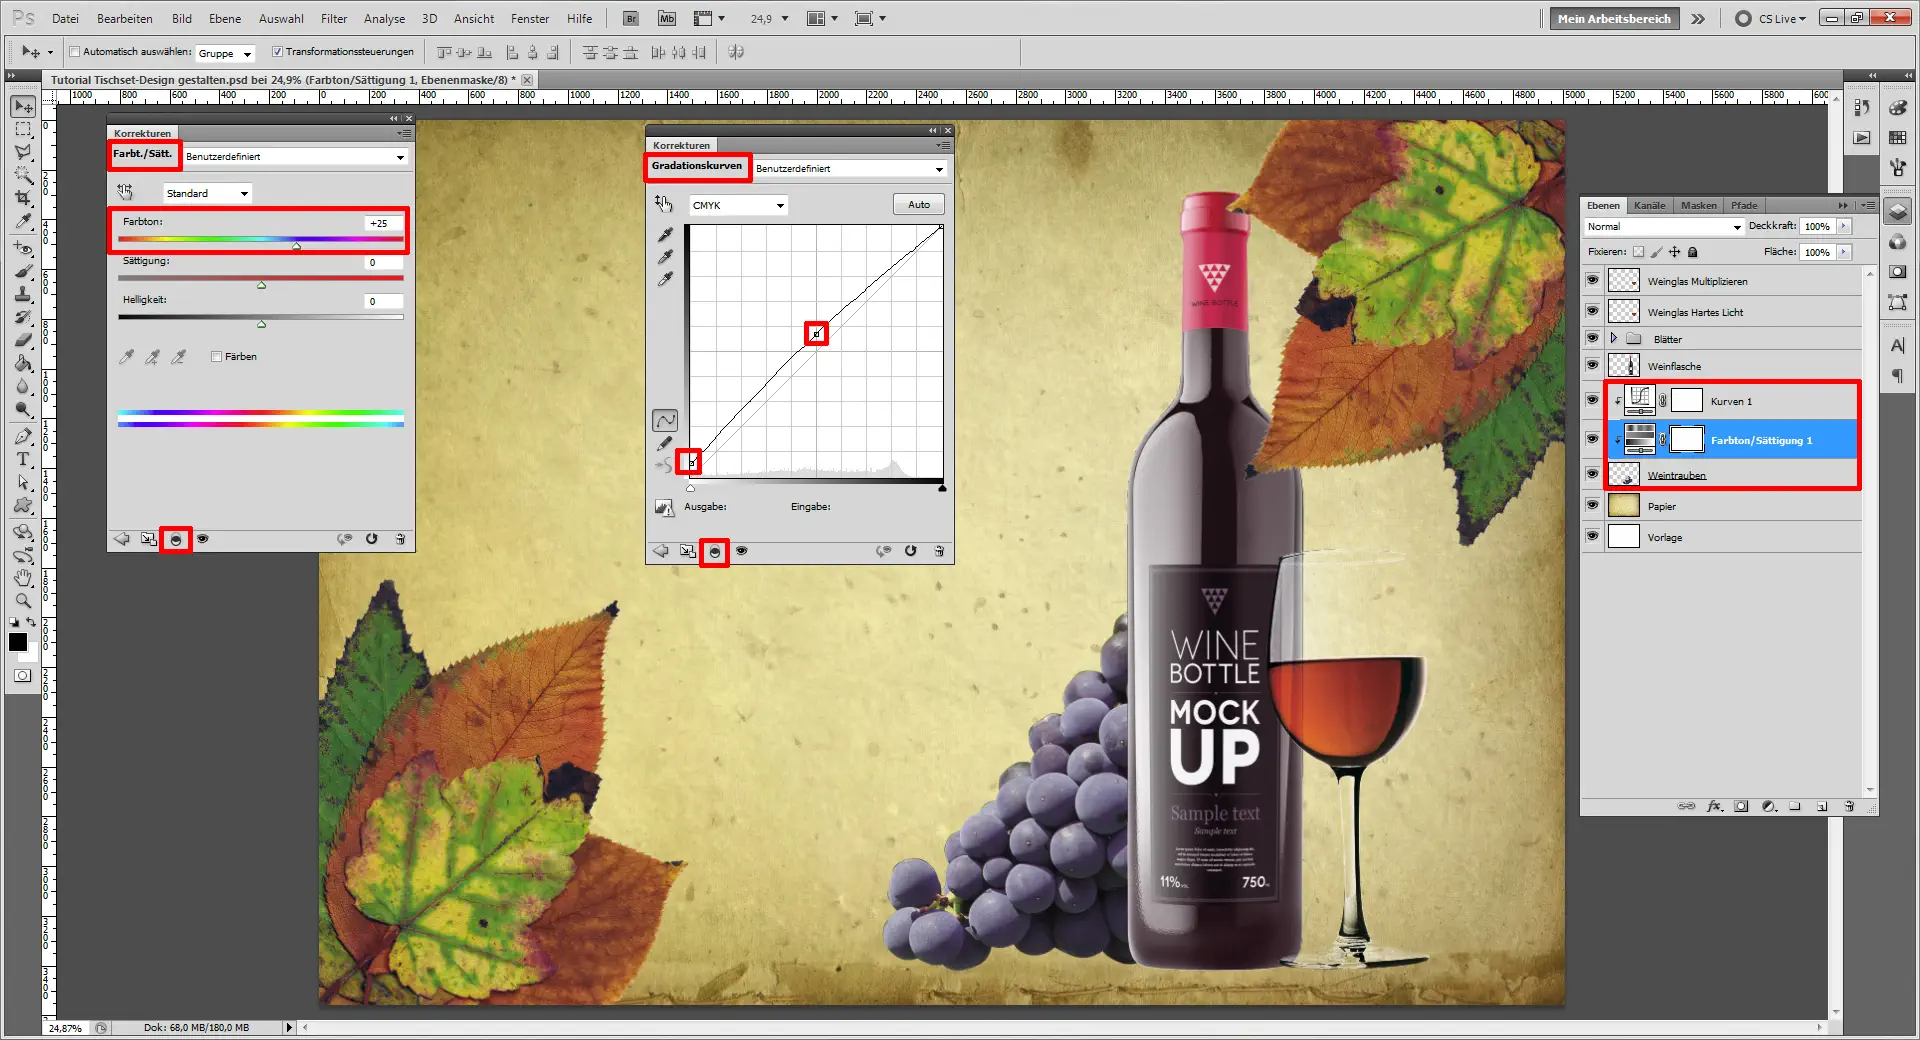The width and height of the screenshot is (1920, 1040).
Task: Switch to the Kanäle tab
Action: coord(1649,205)
